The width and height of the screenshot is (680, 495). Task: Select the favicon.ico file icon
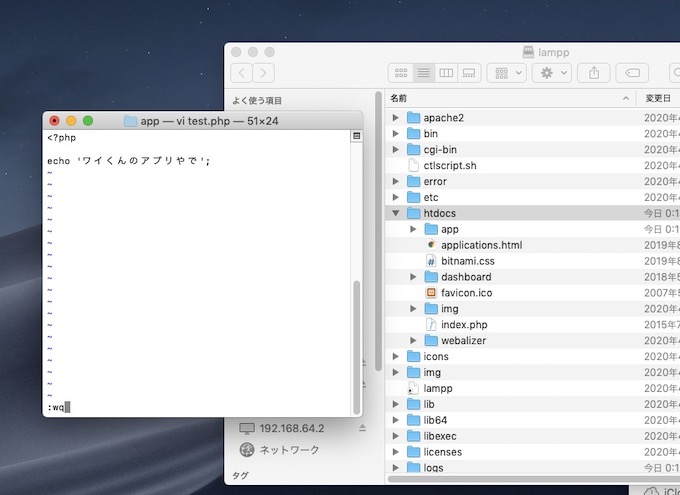431,293
